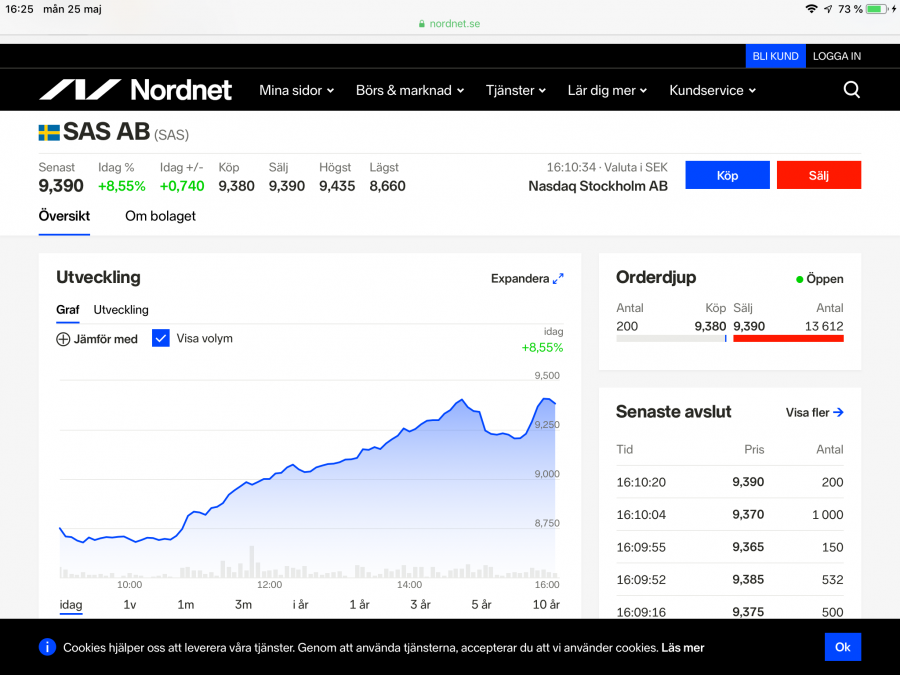Select the 10 år time range

click(x=546, y=605)
